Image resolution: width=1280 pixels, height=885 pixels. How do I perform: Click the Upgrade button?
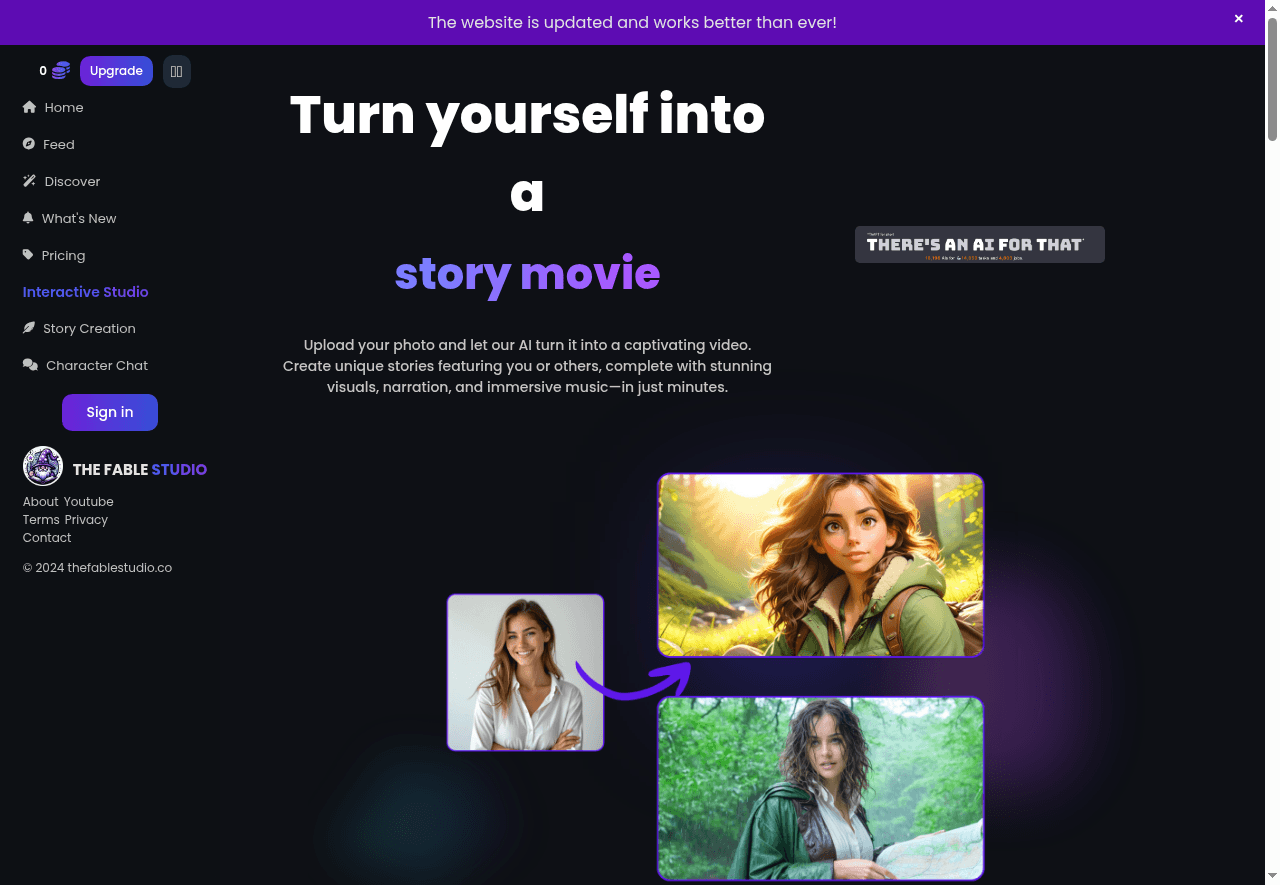point(116,71)
